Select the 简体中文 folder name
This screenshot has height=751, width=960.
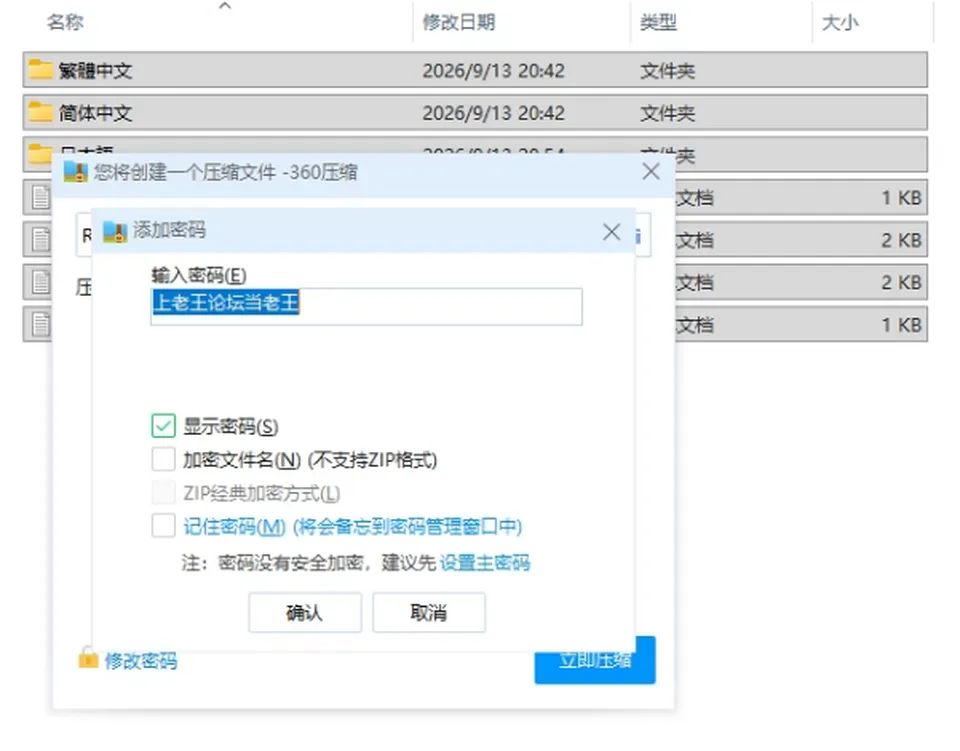coord(95,113)
